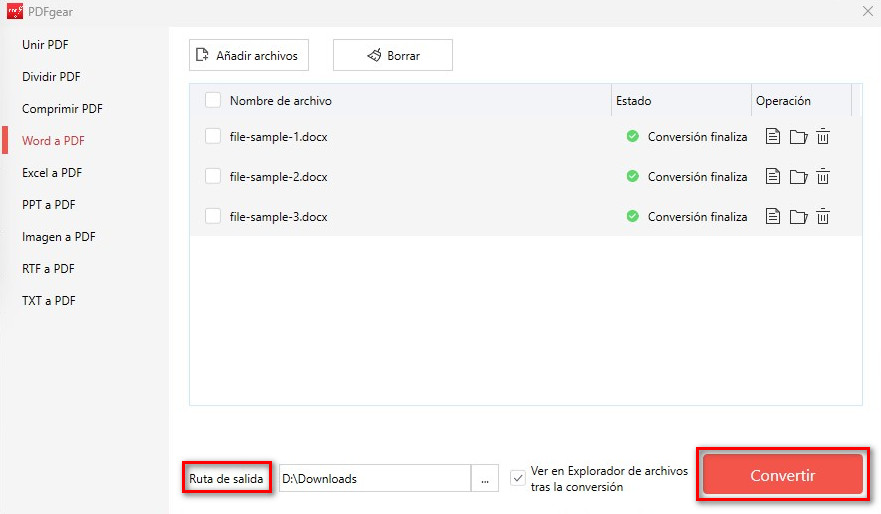Select the file-sample-3.docx file name

click(279, 216)
